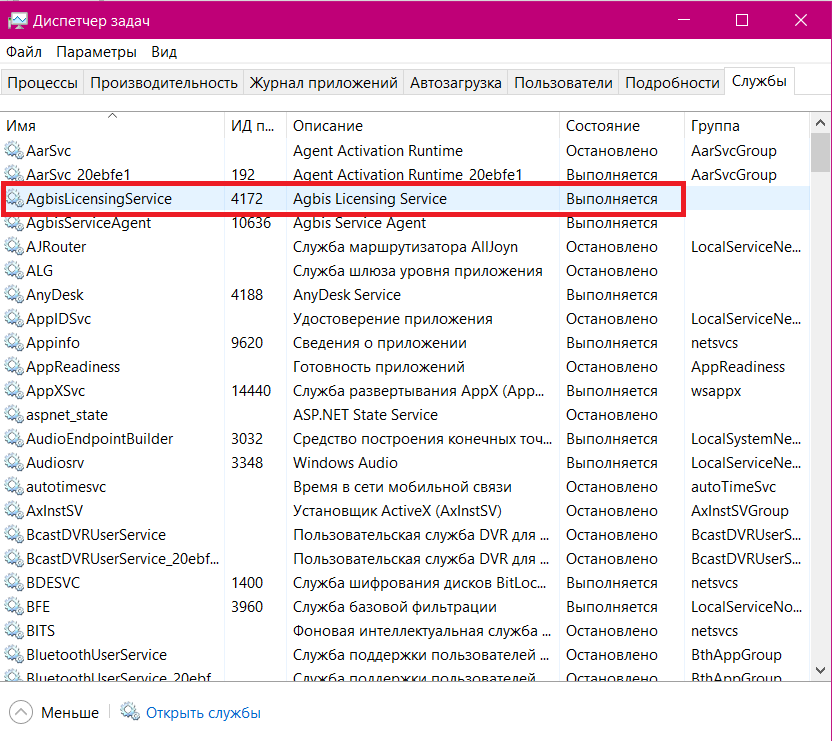Sort services by the Имя column header
This screenshot has width=832, height=741.
(x=112, y=126)
